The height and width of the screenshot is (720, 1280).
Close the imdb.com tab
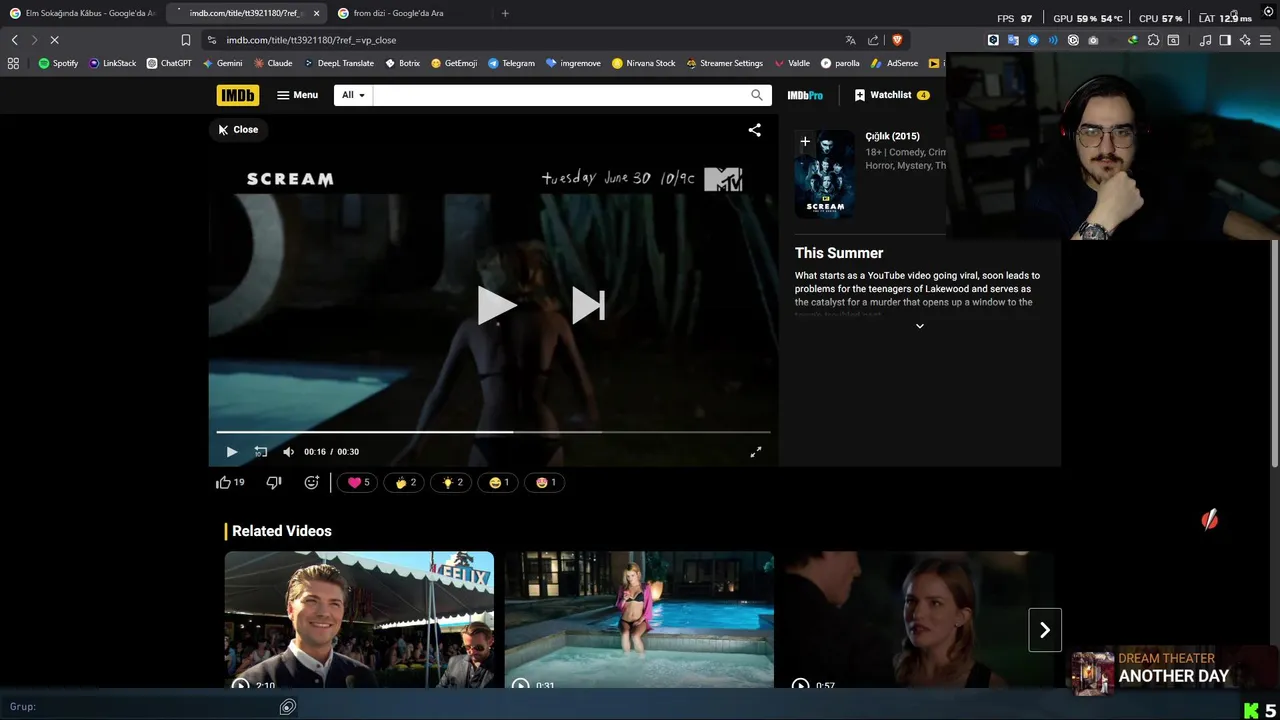click(316, 13)
